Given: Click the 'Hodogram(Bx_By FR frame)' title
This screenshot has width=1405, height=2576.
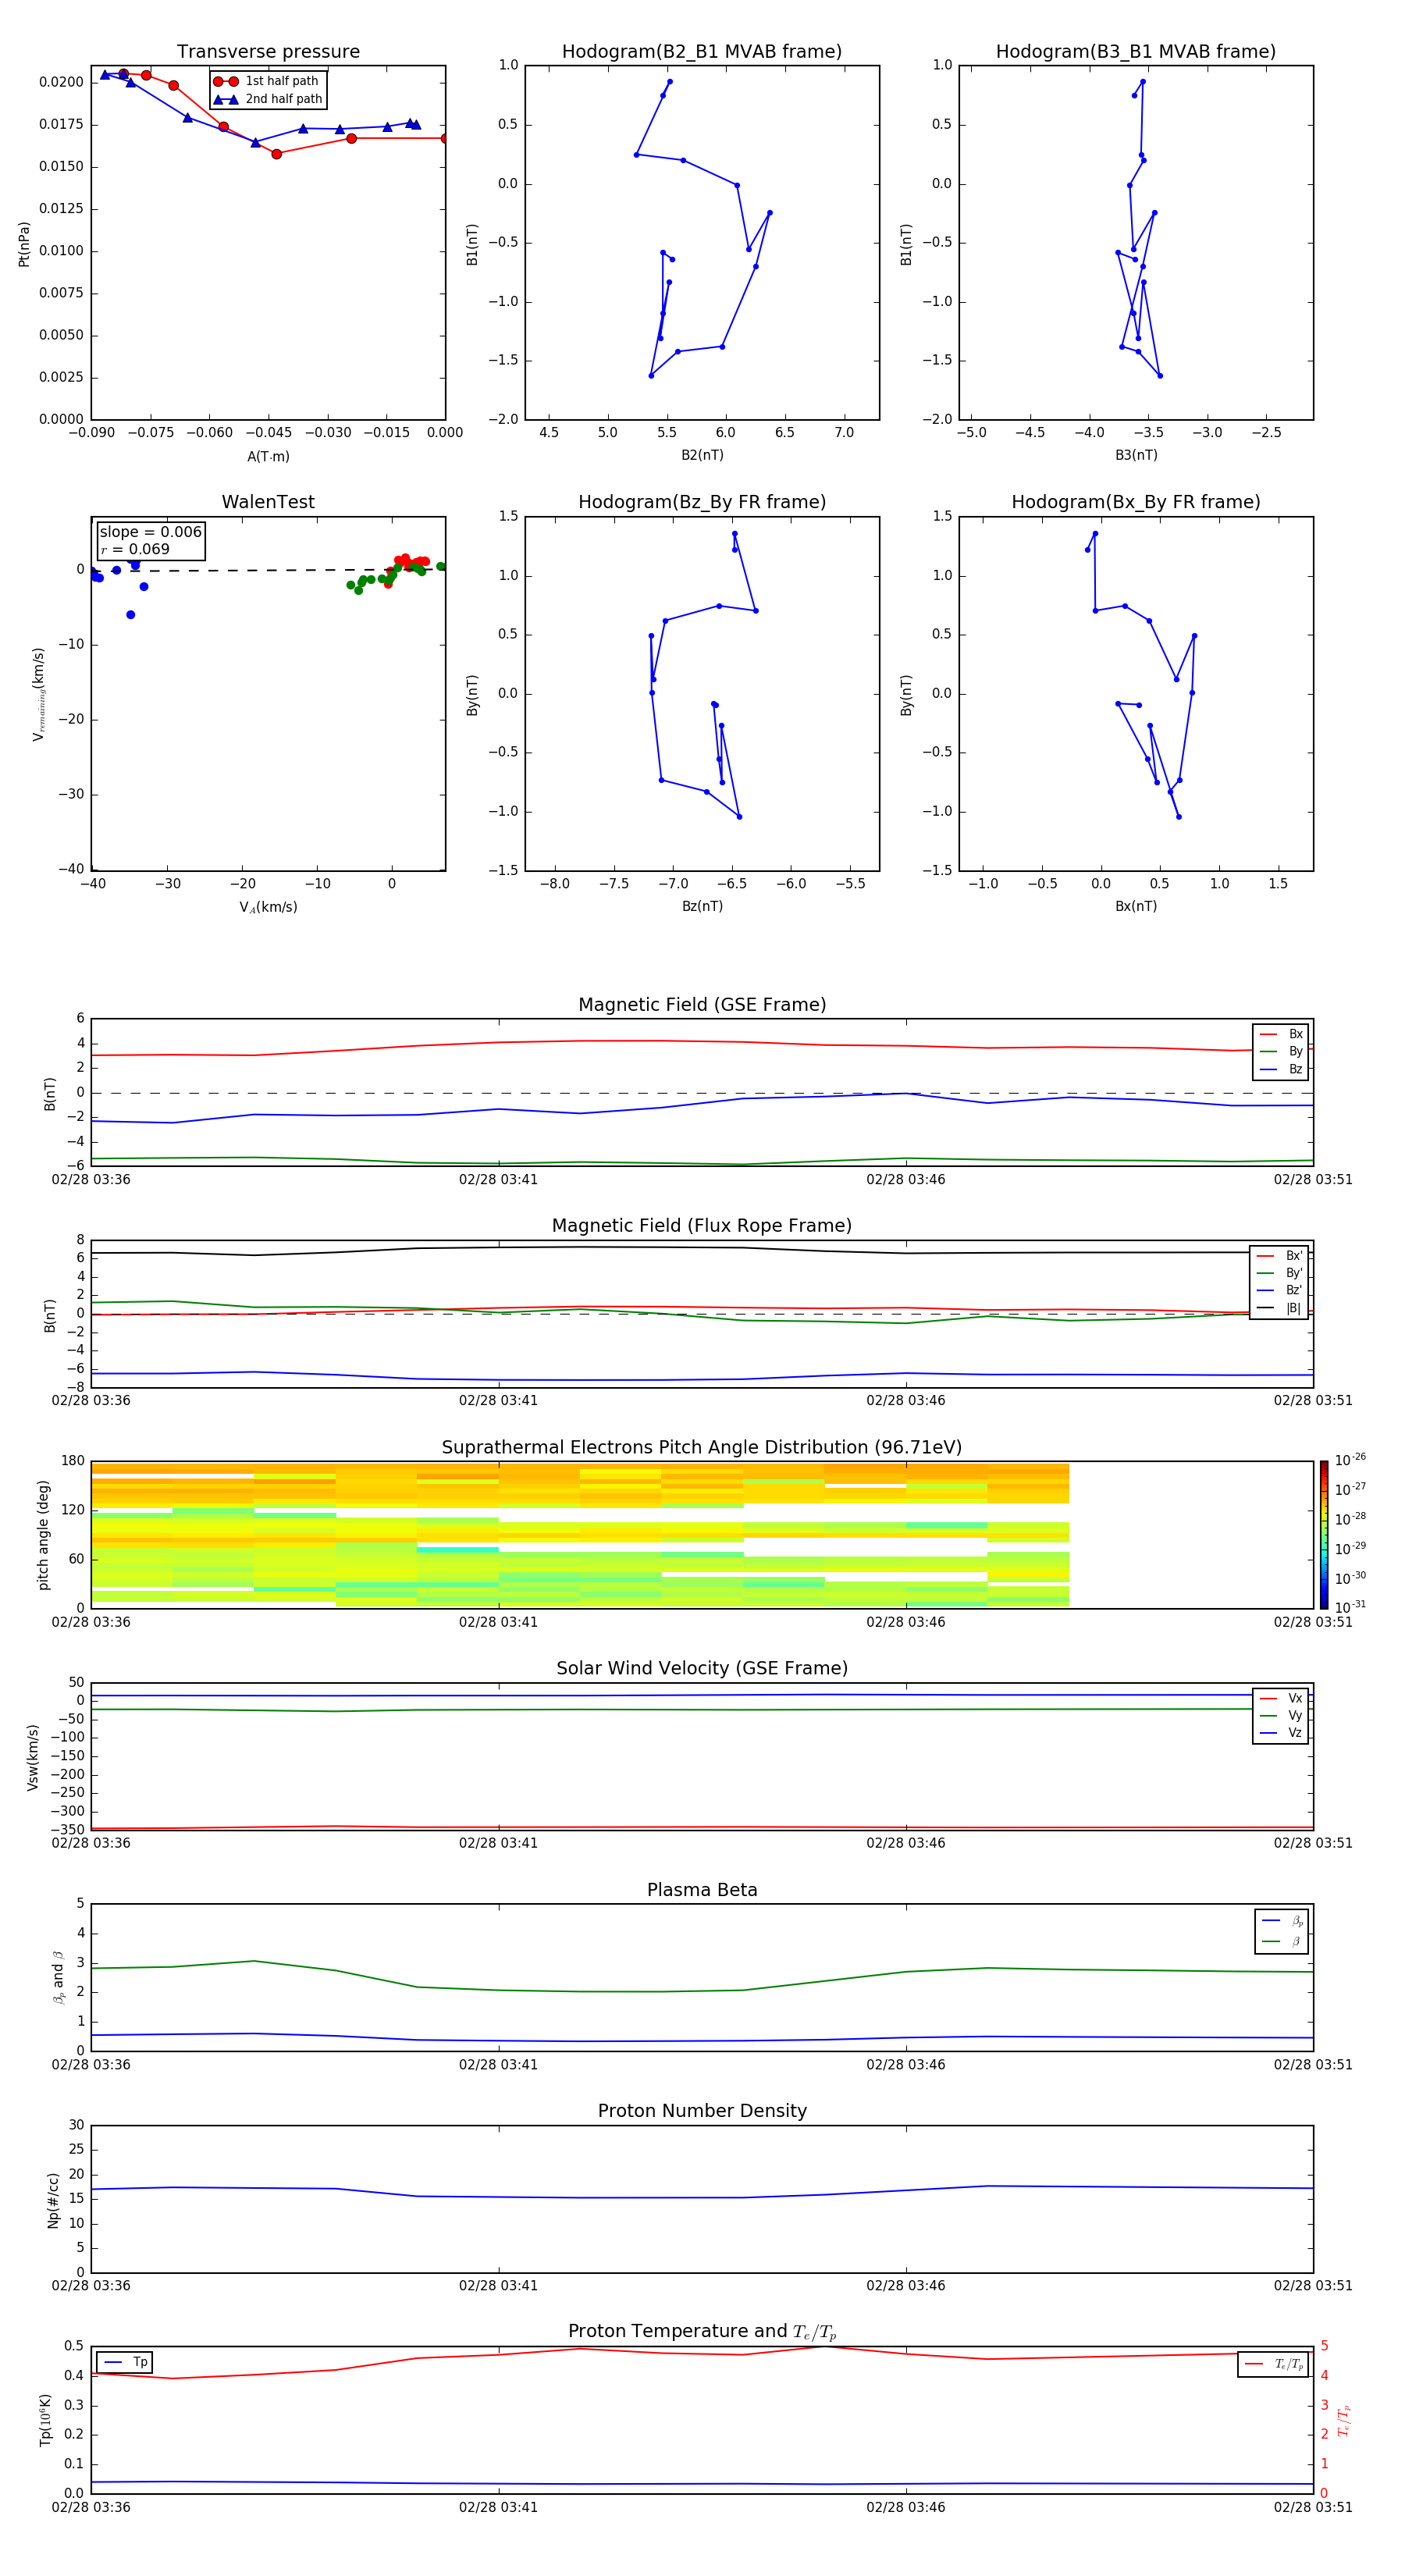Looking at the screenshot, I should coord(1136,502).
